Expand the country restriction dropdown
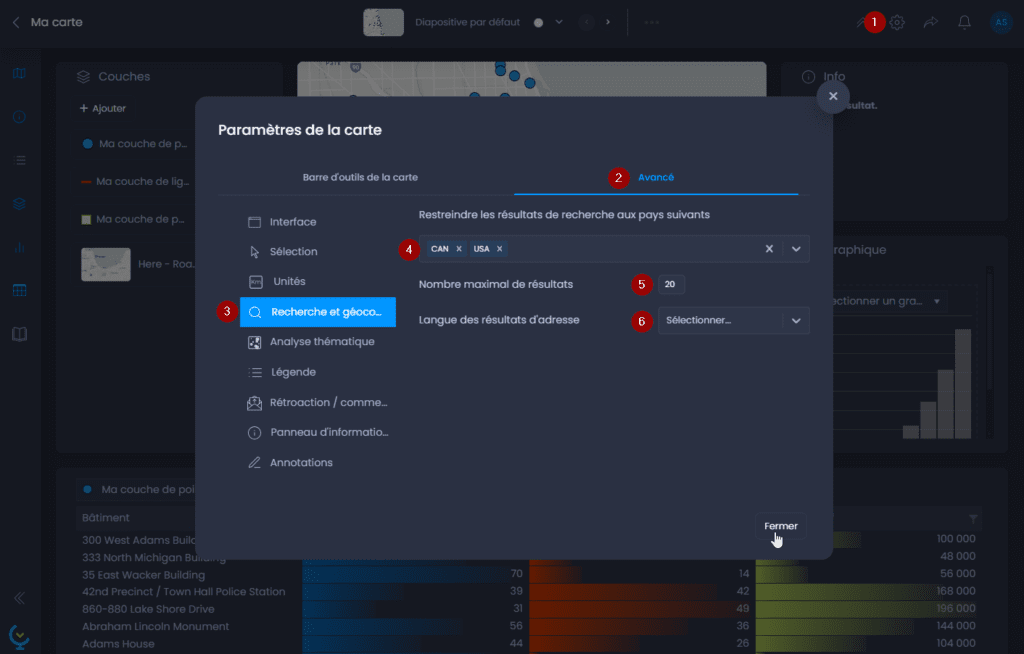Image resolution: width=1024 pixels, height=654 pixels. point(796,249)
